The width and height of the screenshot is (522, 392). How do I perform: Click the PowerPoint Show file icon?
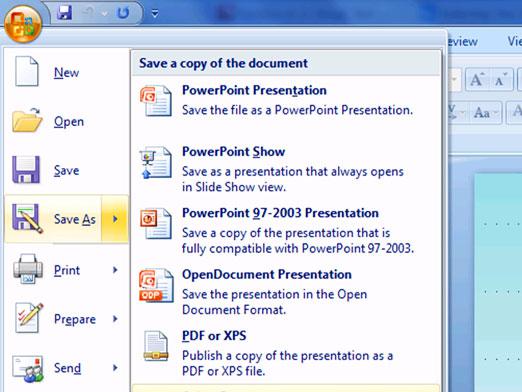pyautogui.click(x=156, y=163)
